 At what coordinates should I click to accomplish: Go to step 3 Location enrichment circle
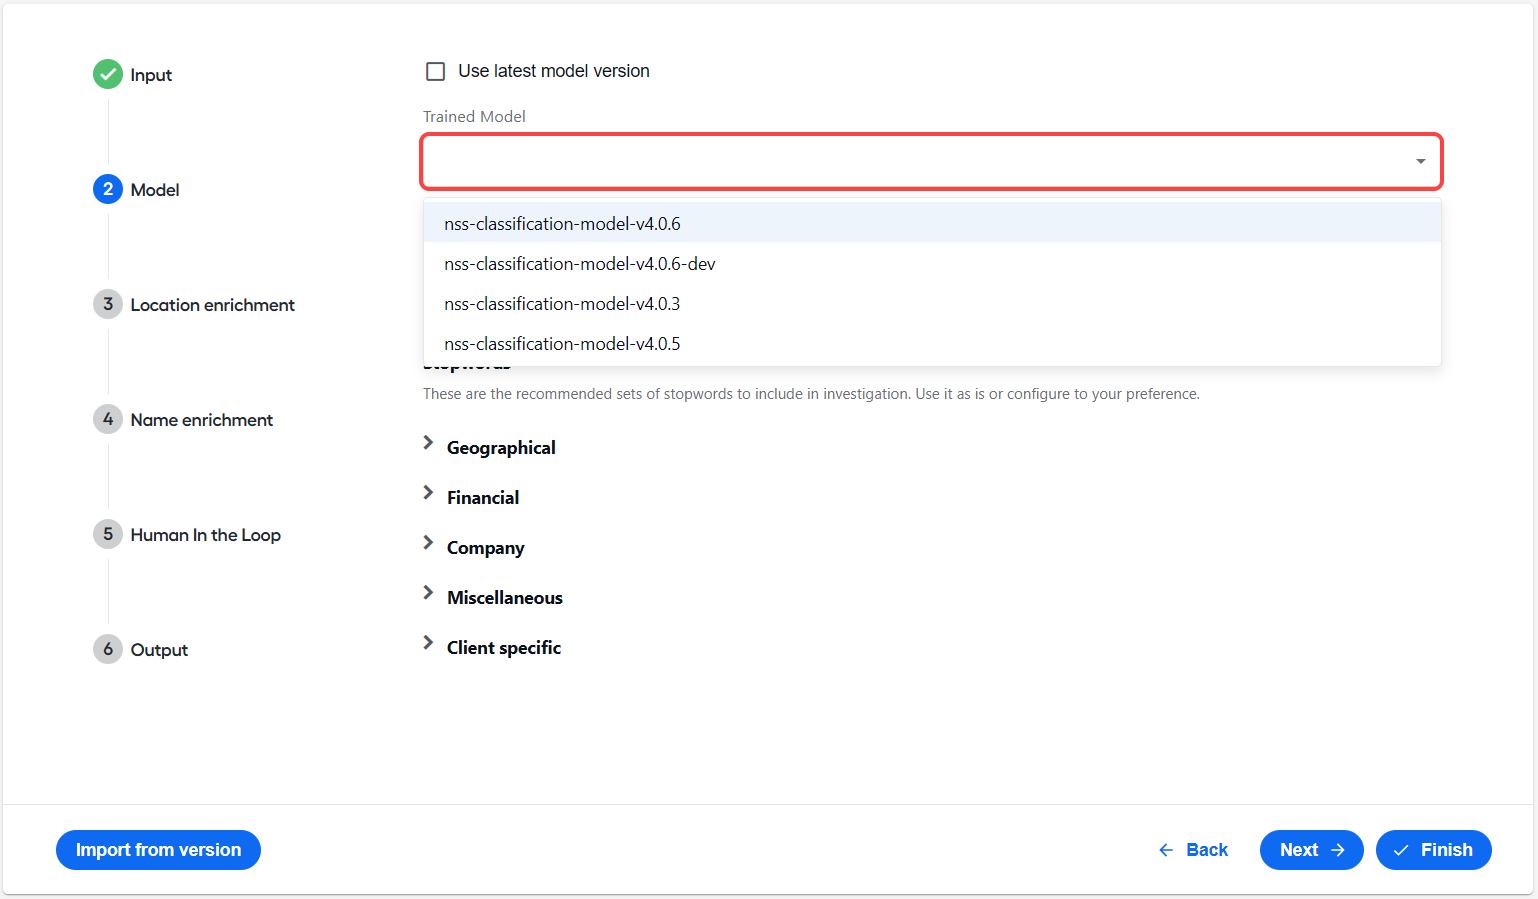click(x=108, y=304)
